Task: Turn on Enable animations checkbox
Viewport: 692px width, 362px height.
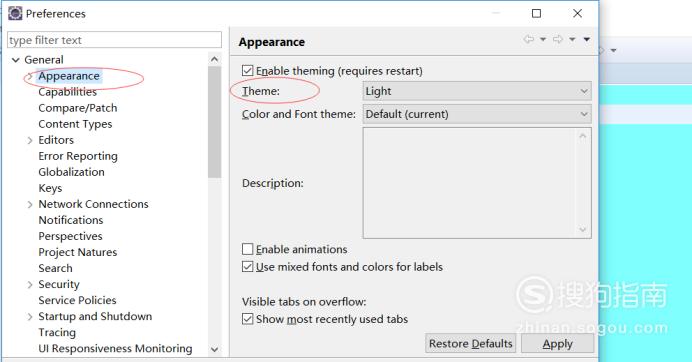Action: [248, 249]
